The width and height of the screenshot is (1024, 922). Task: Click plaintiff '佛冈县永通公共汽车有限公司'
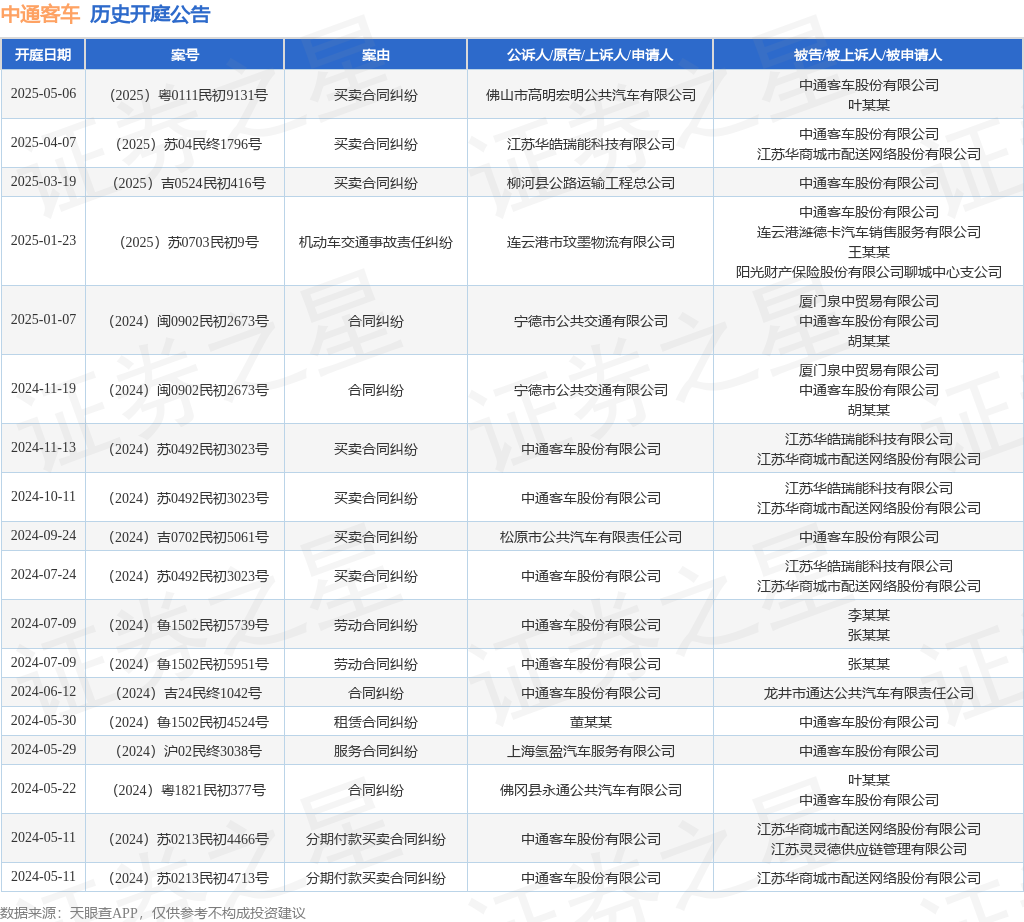(590, 791)
